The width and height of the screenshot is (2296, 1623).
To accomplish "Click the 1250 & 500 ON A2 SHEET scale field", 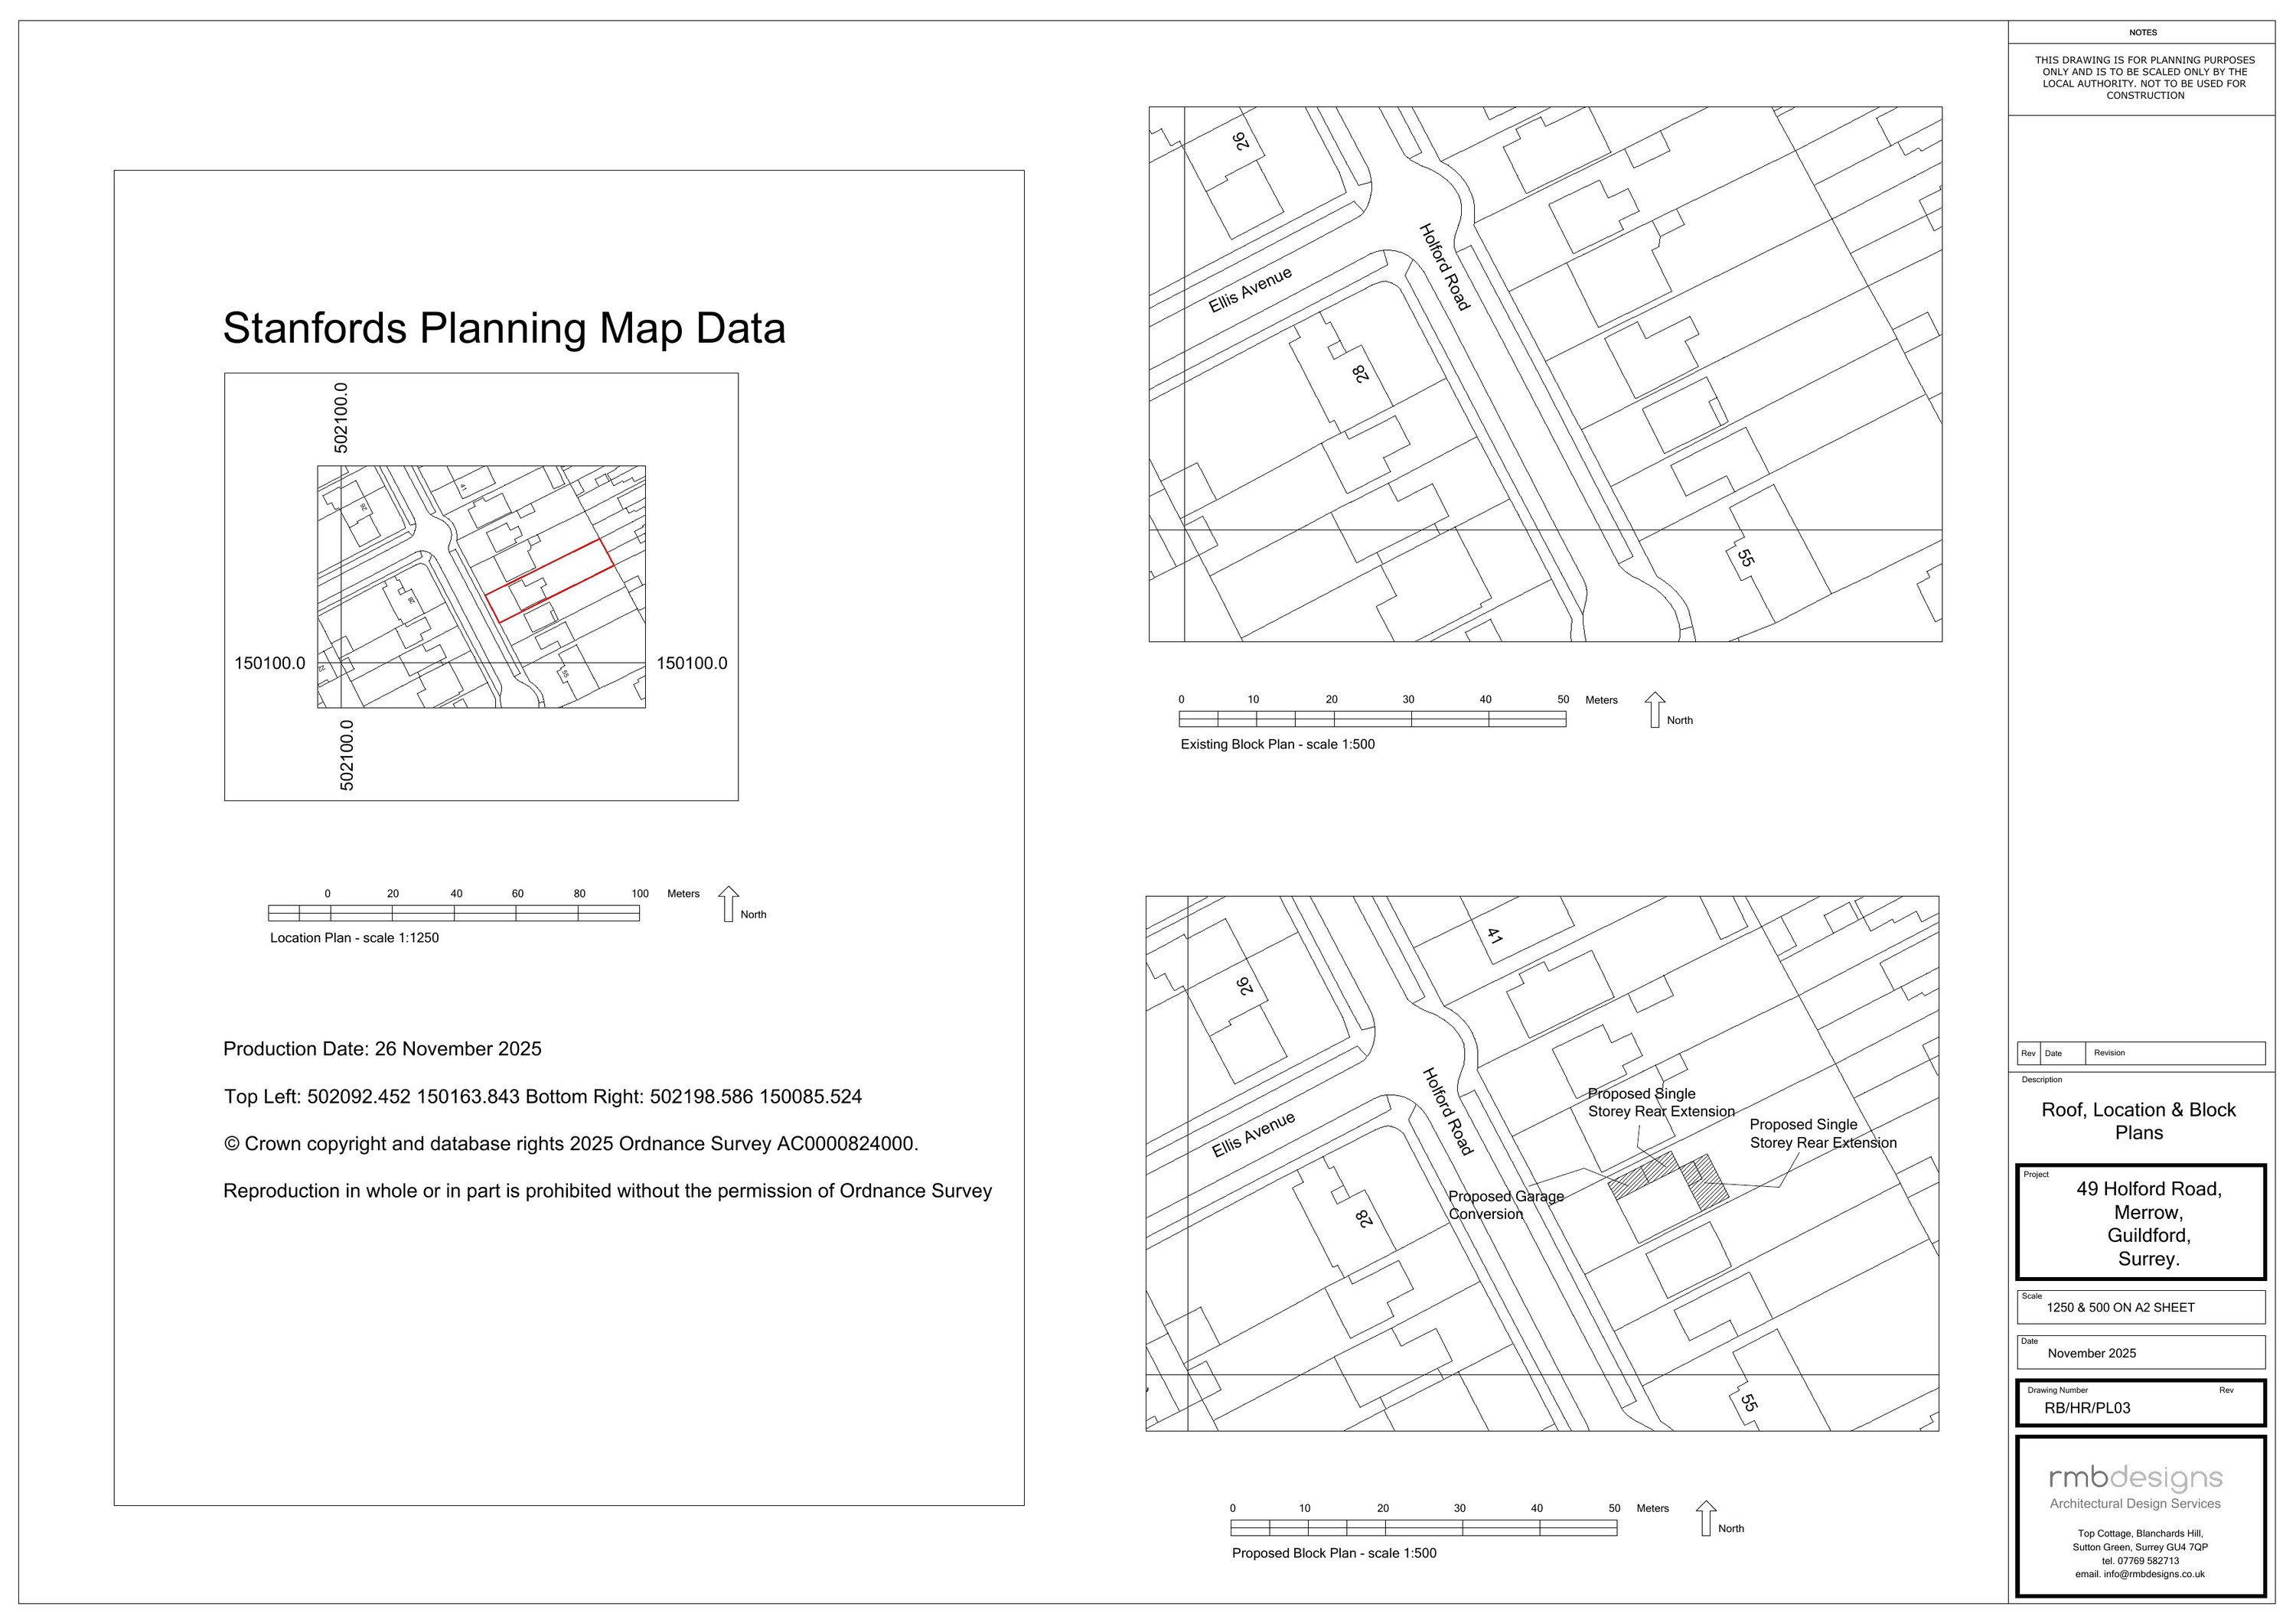I will [x=2120, y=1307].
